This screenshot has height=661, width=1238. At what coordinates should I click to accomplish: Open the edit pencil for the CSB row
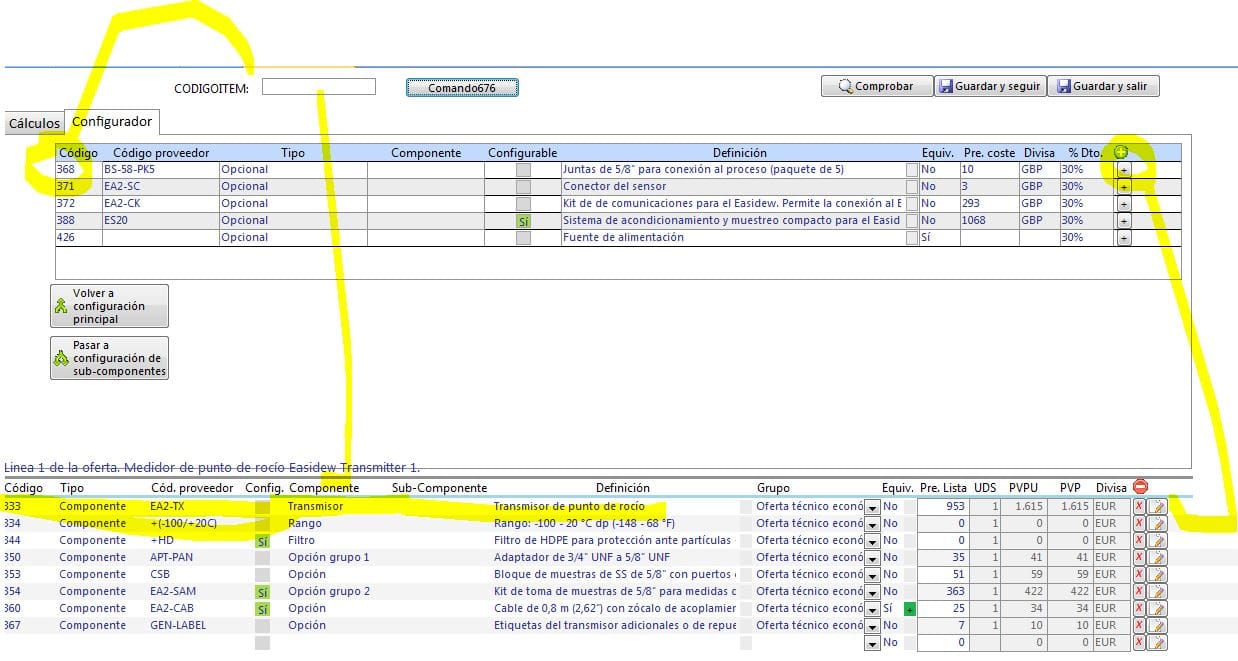tap(1157, 575)
